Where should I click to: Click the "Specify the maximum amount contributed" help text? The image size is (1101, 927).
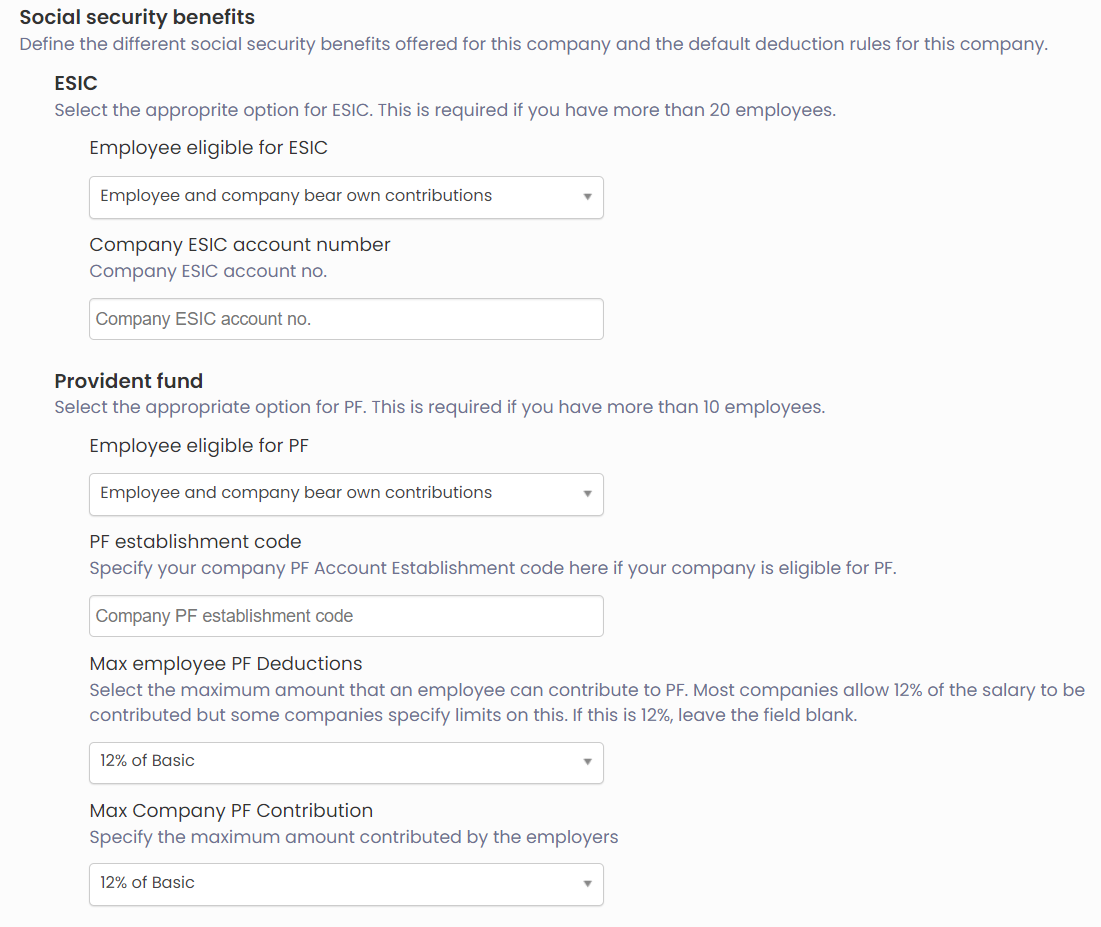[x=353, y=837]
